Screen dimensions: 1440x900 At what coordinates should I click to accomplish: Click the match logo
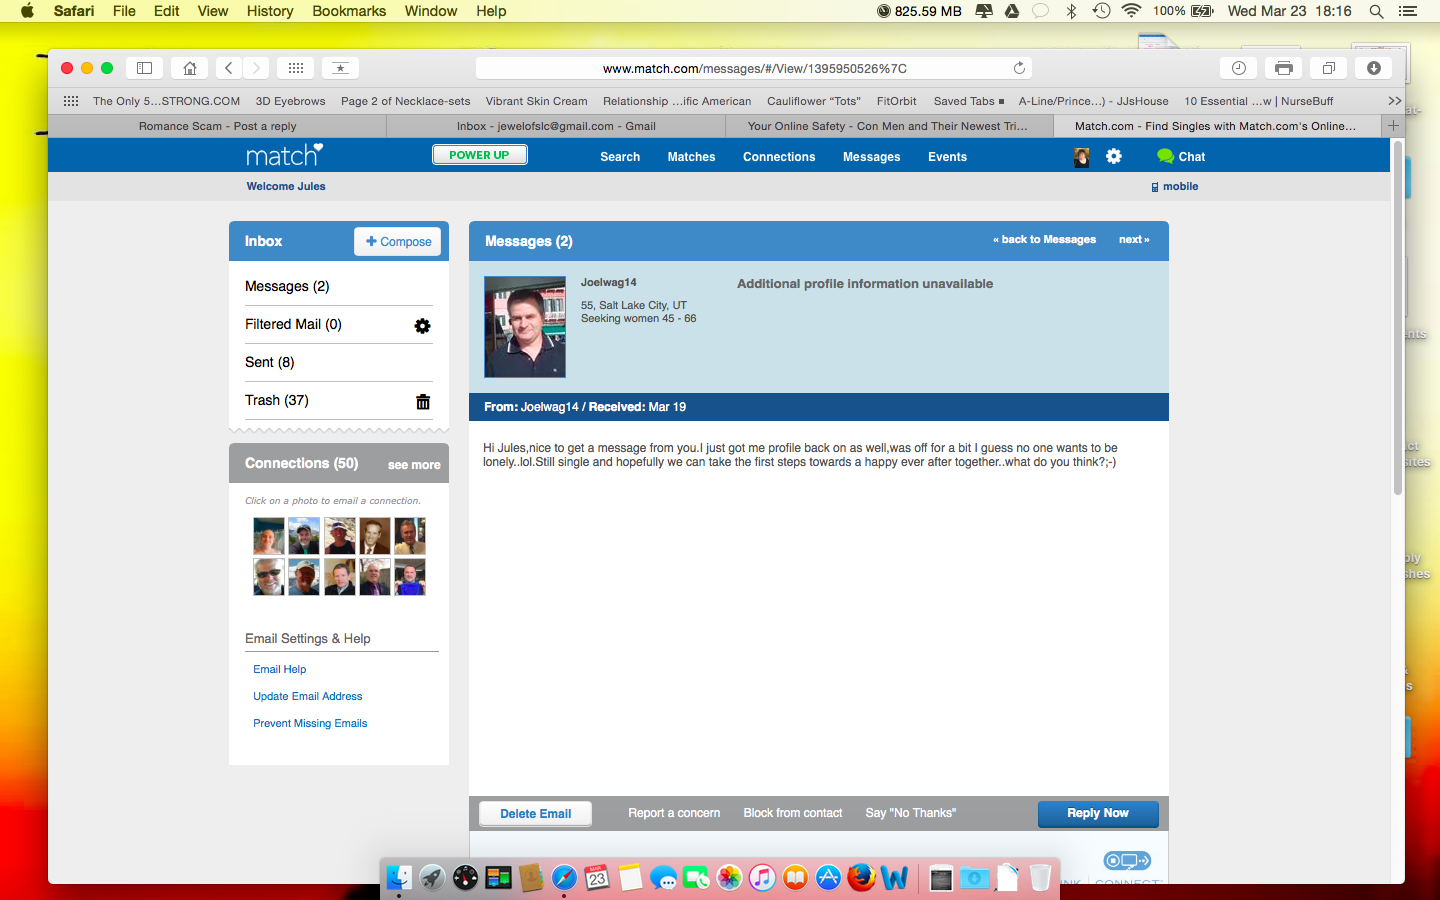[x=285, y=155]
